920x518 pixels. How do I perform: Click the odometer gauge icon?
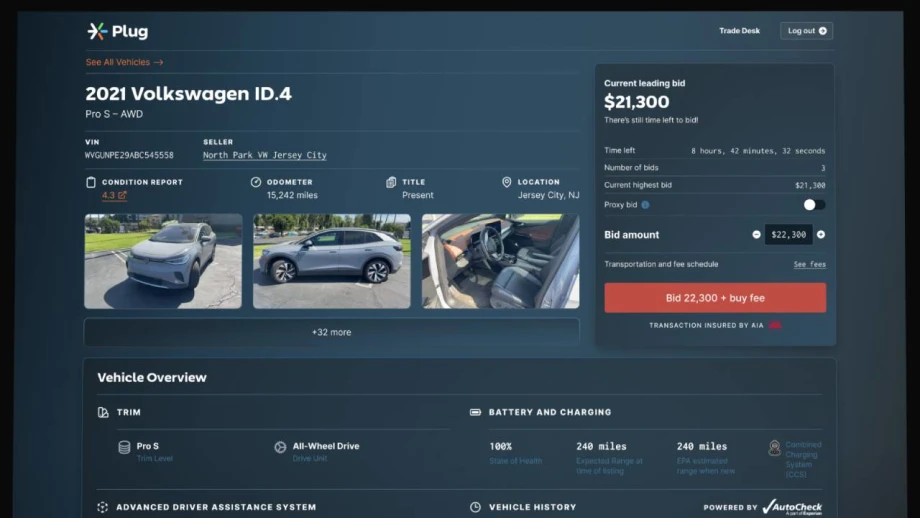(x=256, y=182)
